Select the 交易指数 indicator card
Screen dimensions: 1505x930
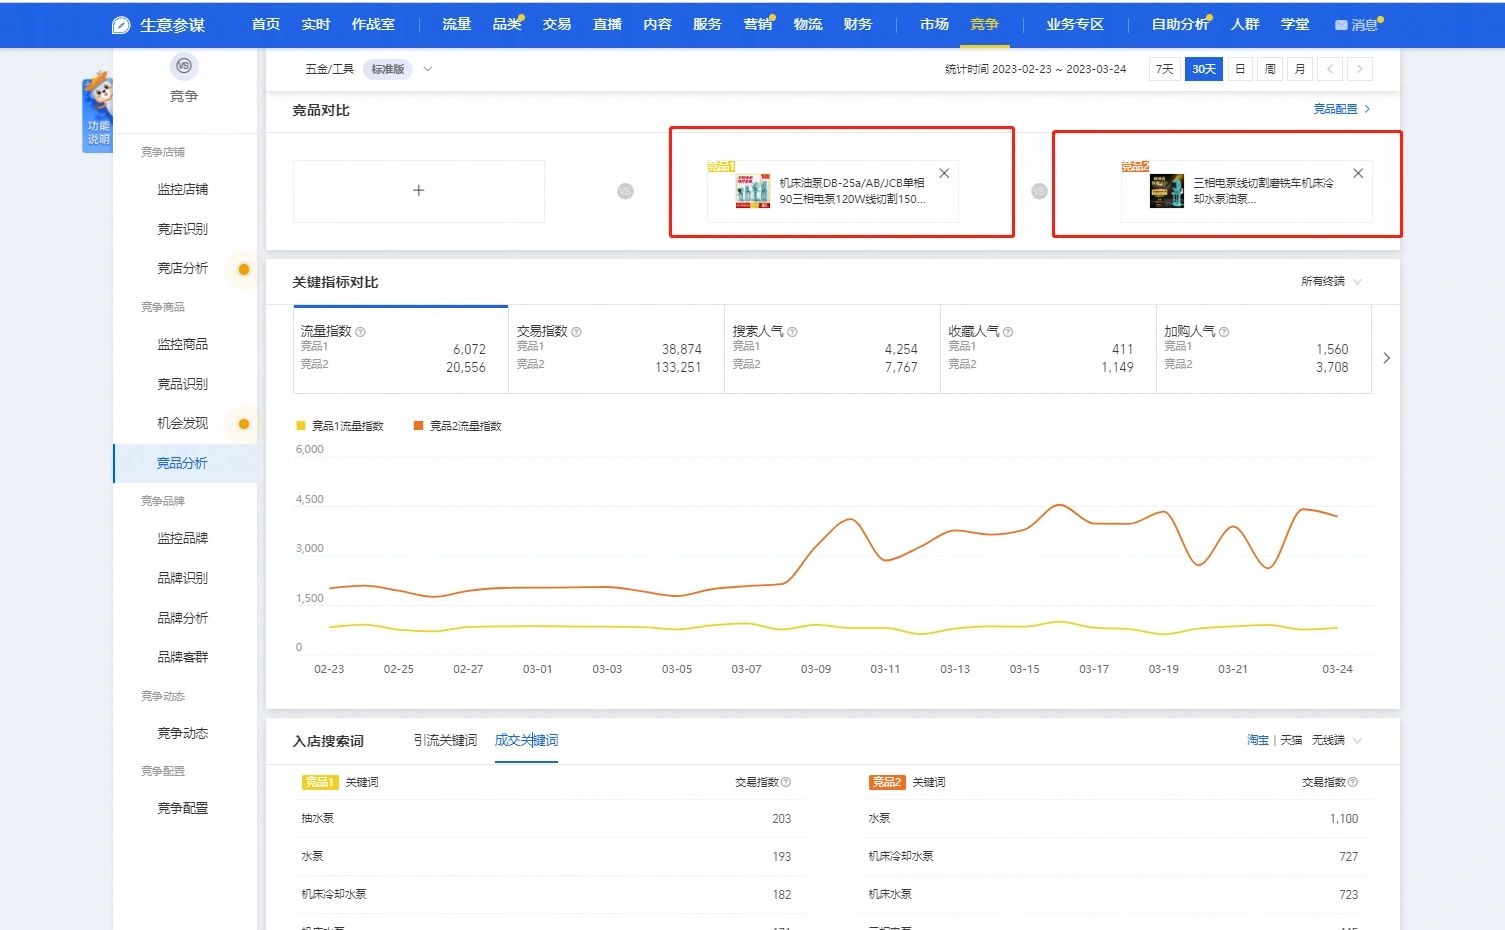coord(616,349)
